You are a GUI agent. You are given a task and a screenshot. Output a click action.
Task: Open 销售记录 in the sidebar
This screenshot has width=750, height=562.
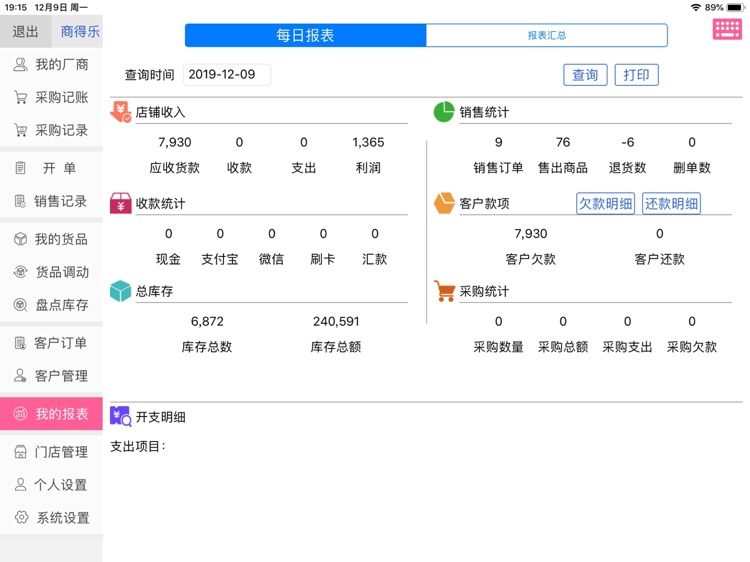coord(51,201)
